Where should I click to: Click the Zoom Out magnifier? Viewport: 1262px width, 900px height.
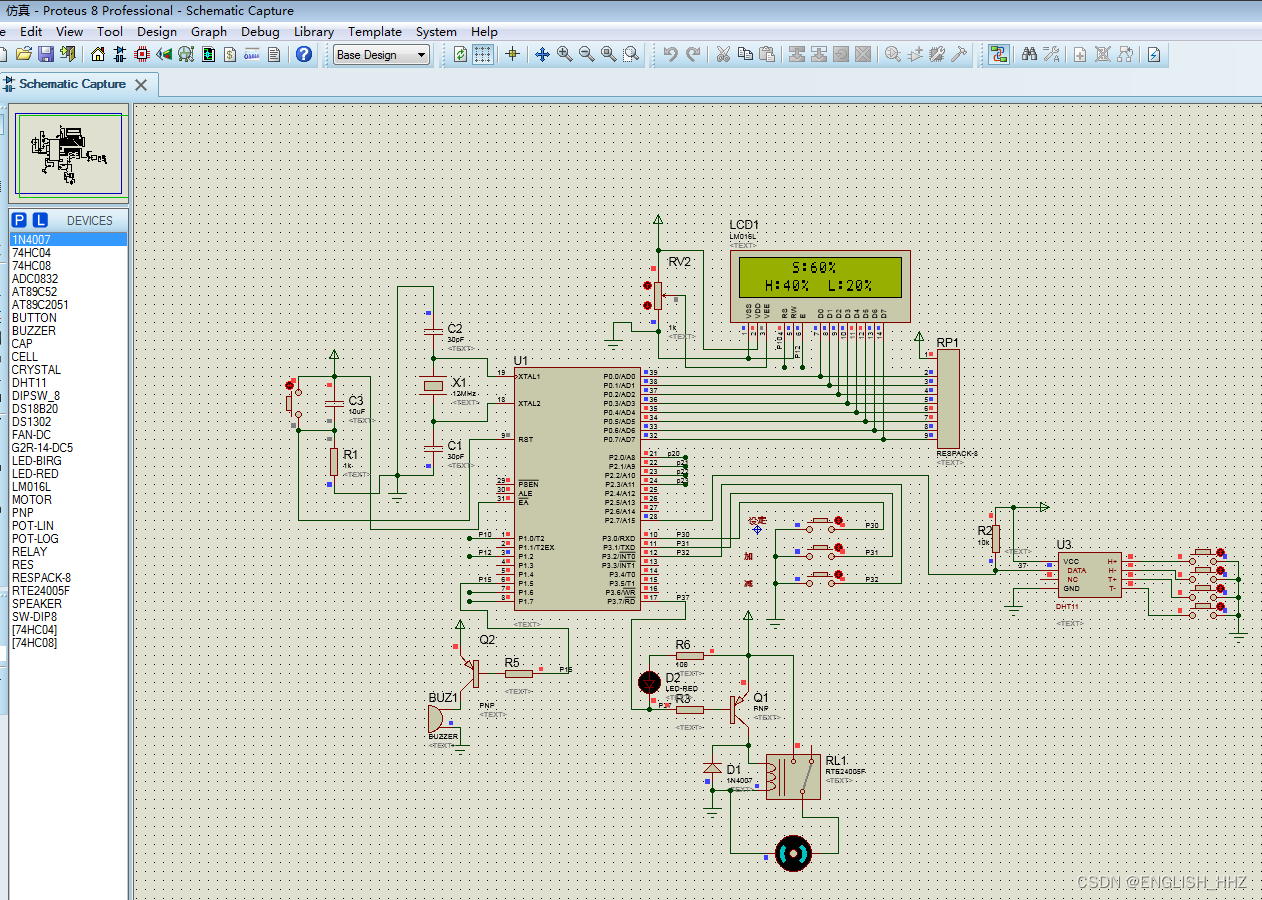point(586,54)
